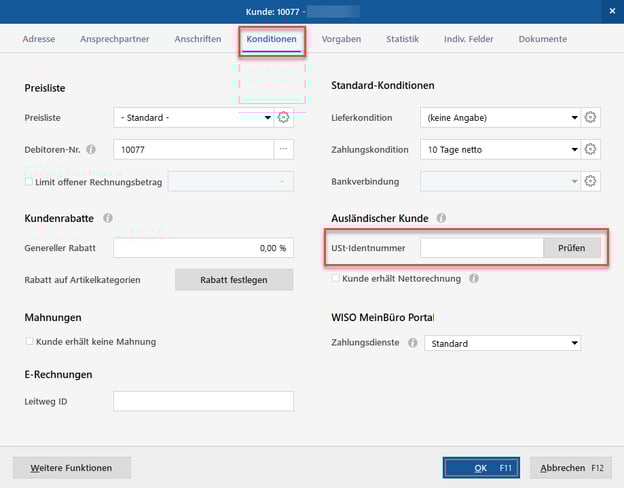Click ellipsis button beside Debitoren-Nr. field
The height and width of the screenshot is (488, 624).
pos(283,149)
